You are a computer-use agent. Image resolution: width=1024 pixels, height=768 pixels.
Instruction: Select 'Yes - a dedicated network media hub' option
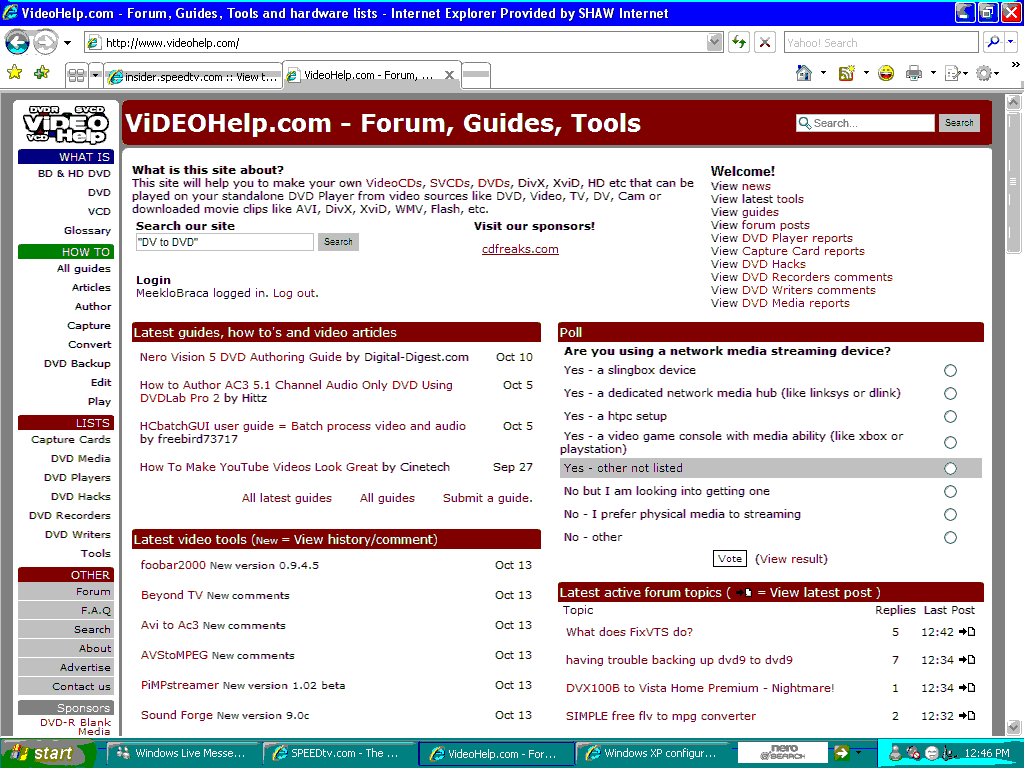pos(950,394)
